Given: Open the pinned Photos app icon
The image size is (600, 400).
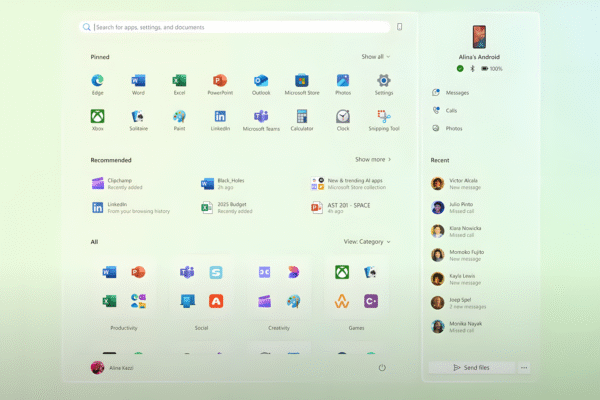Looking at the screenshot, I should 343,84.
